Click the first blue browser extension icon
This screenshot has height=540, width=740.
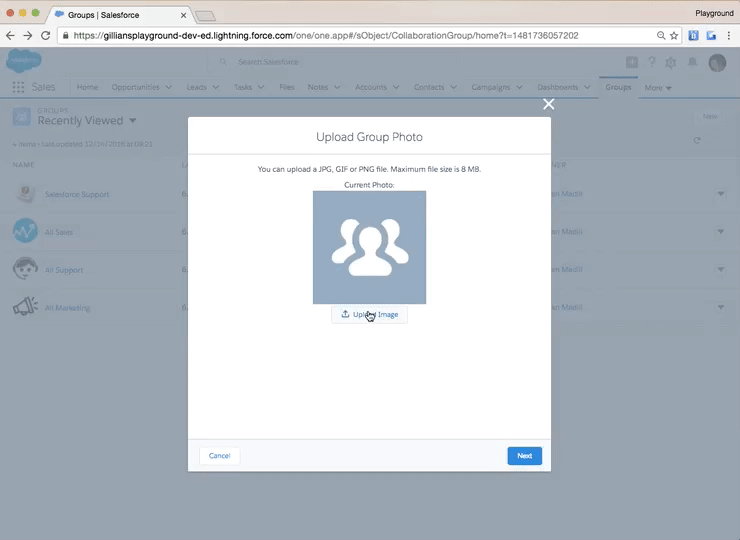pos(693,35)
